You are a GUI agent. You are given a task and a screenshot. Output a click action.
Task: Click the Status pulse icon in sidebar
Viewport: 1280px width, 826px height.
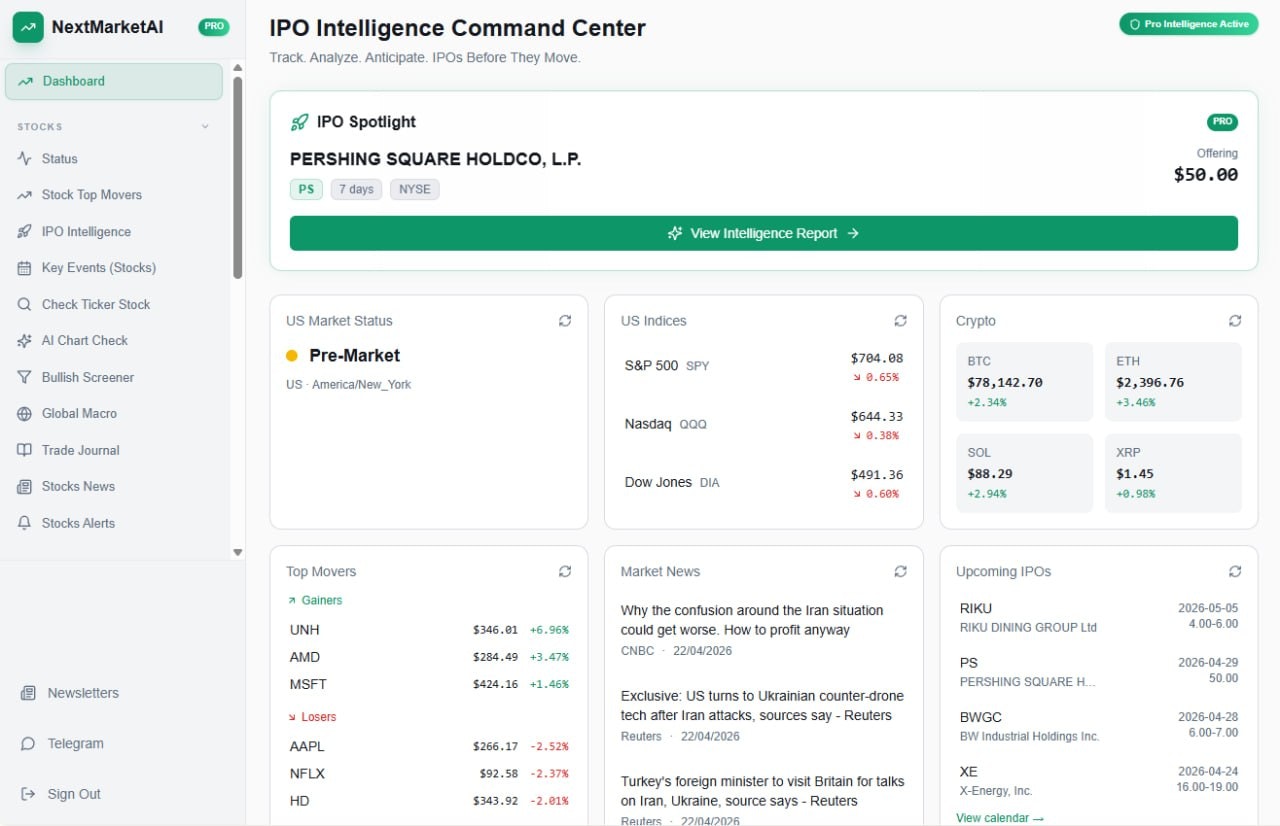(25, 159)
